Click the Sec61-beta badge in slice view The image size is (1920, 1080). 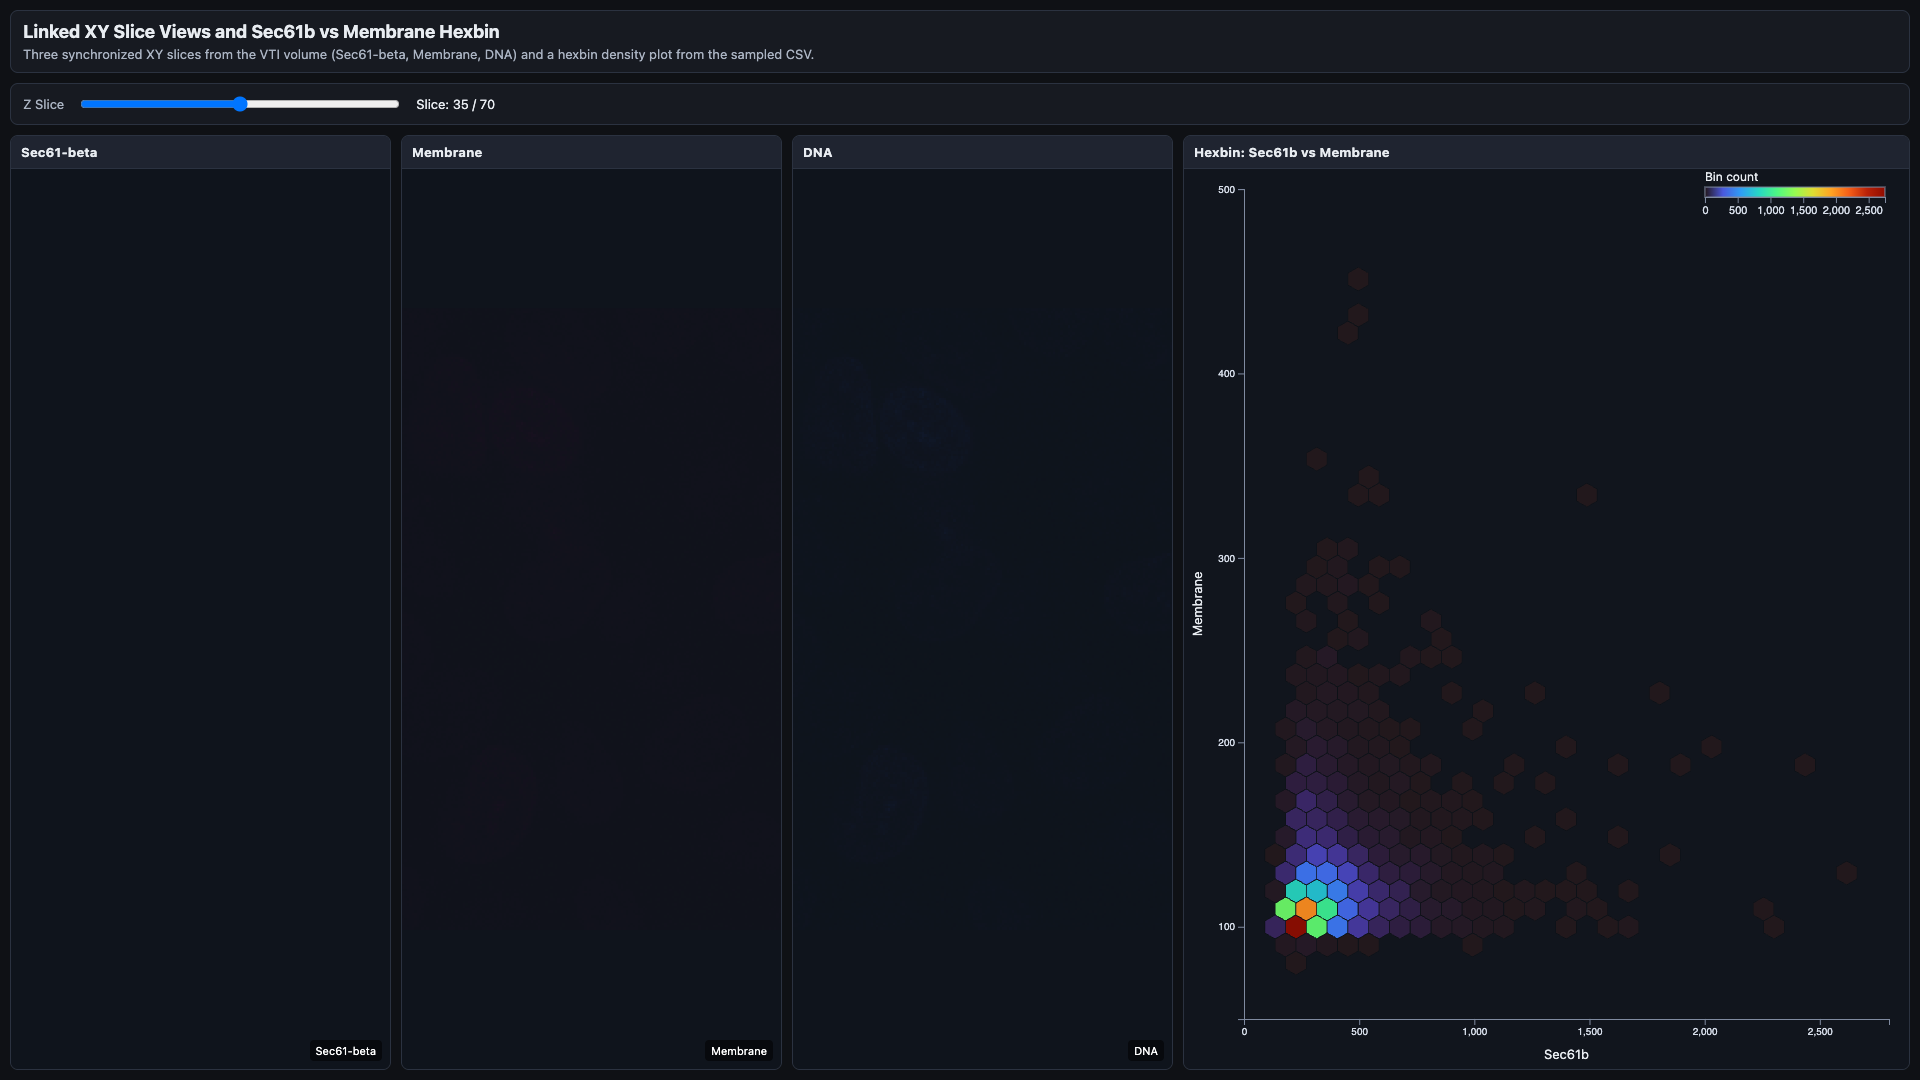(x=345, y=1051)
